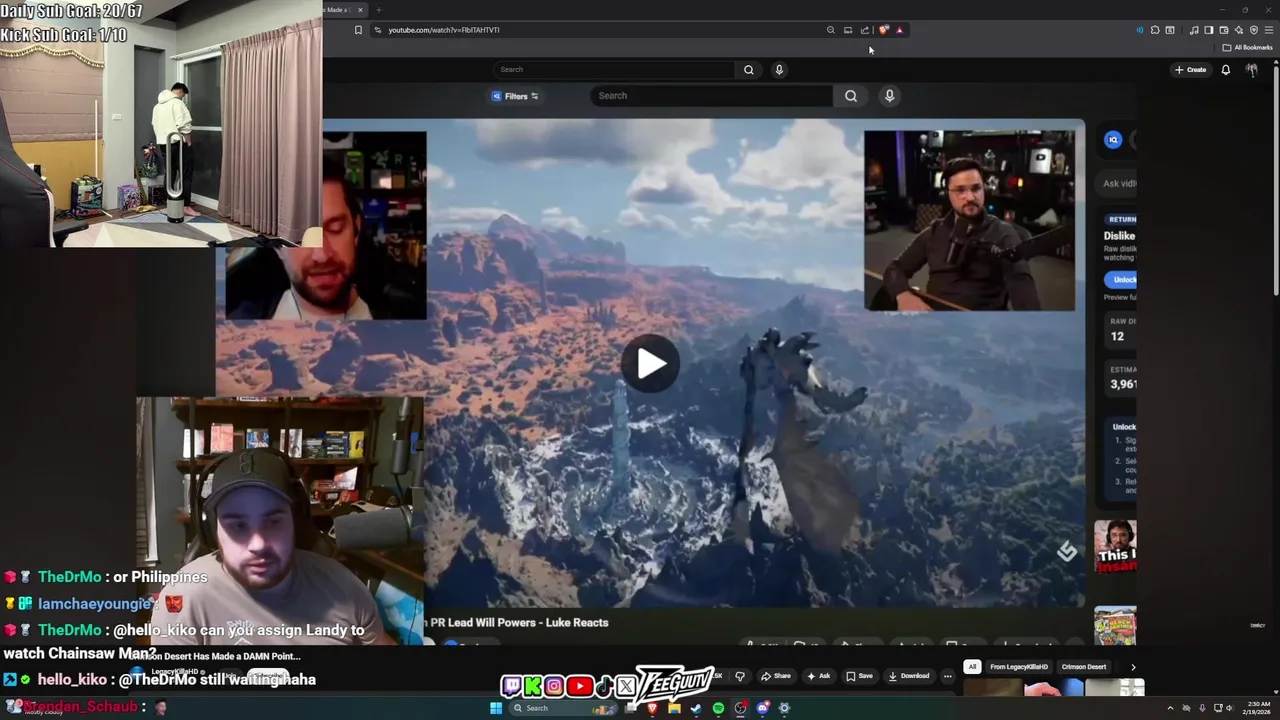
Task: Click the share page icon in address bar
Action: click(865, 30)
